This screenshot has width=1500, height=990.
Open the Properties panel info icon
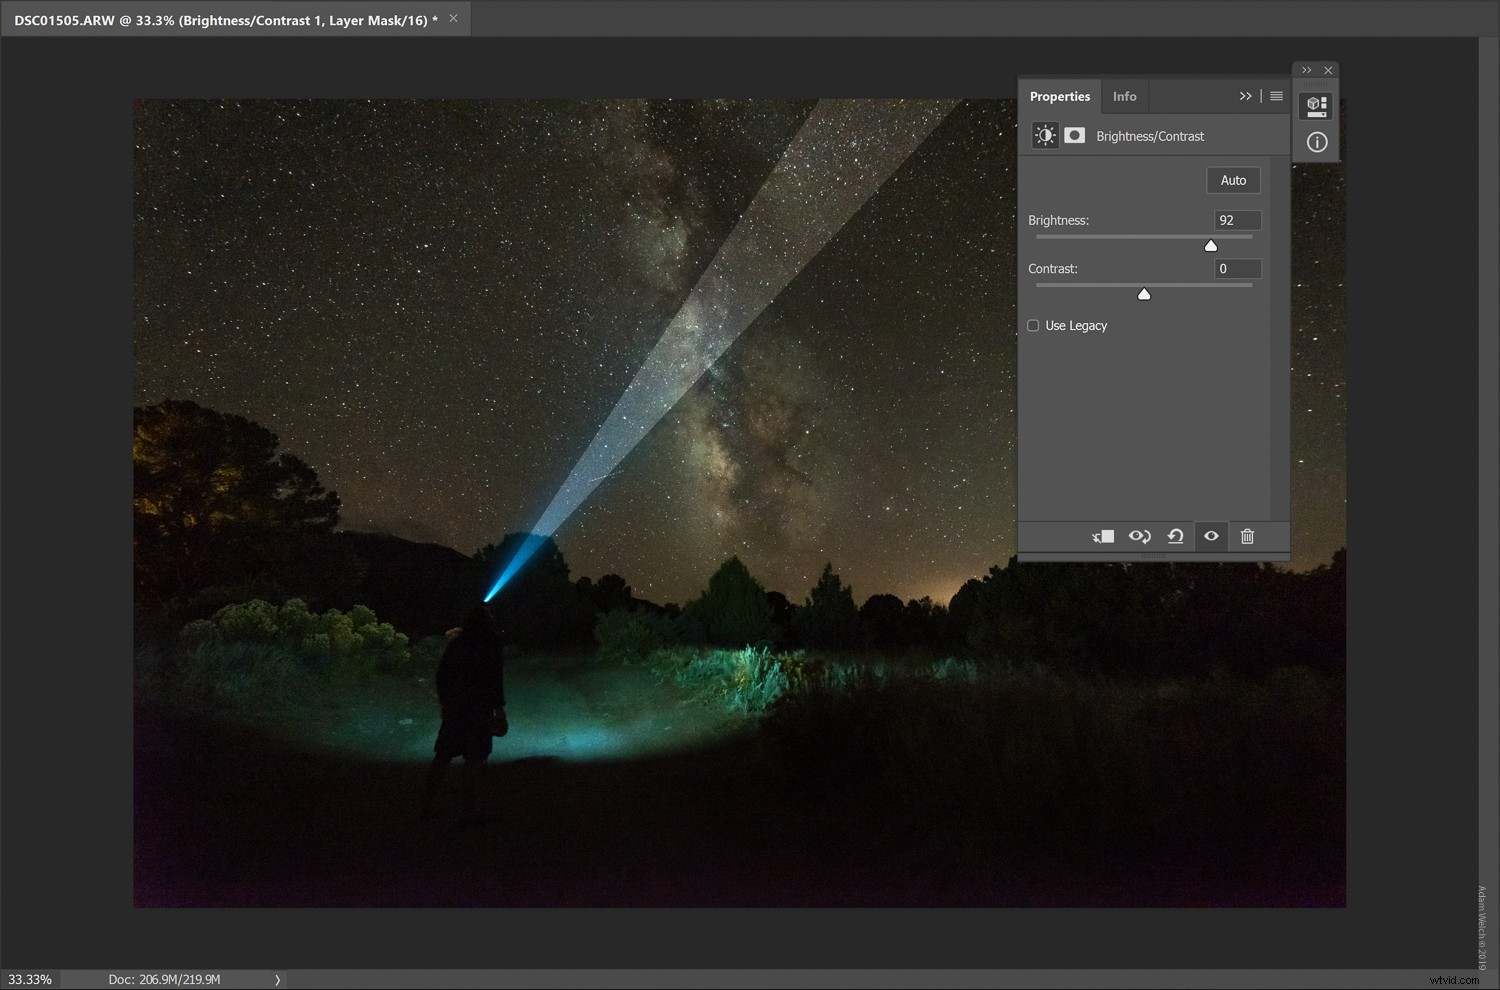[x=1316, y=142]
